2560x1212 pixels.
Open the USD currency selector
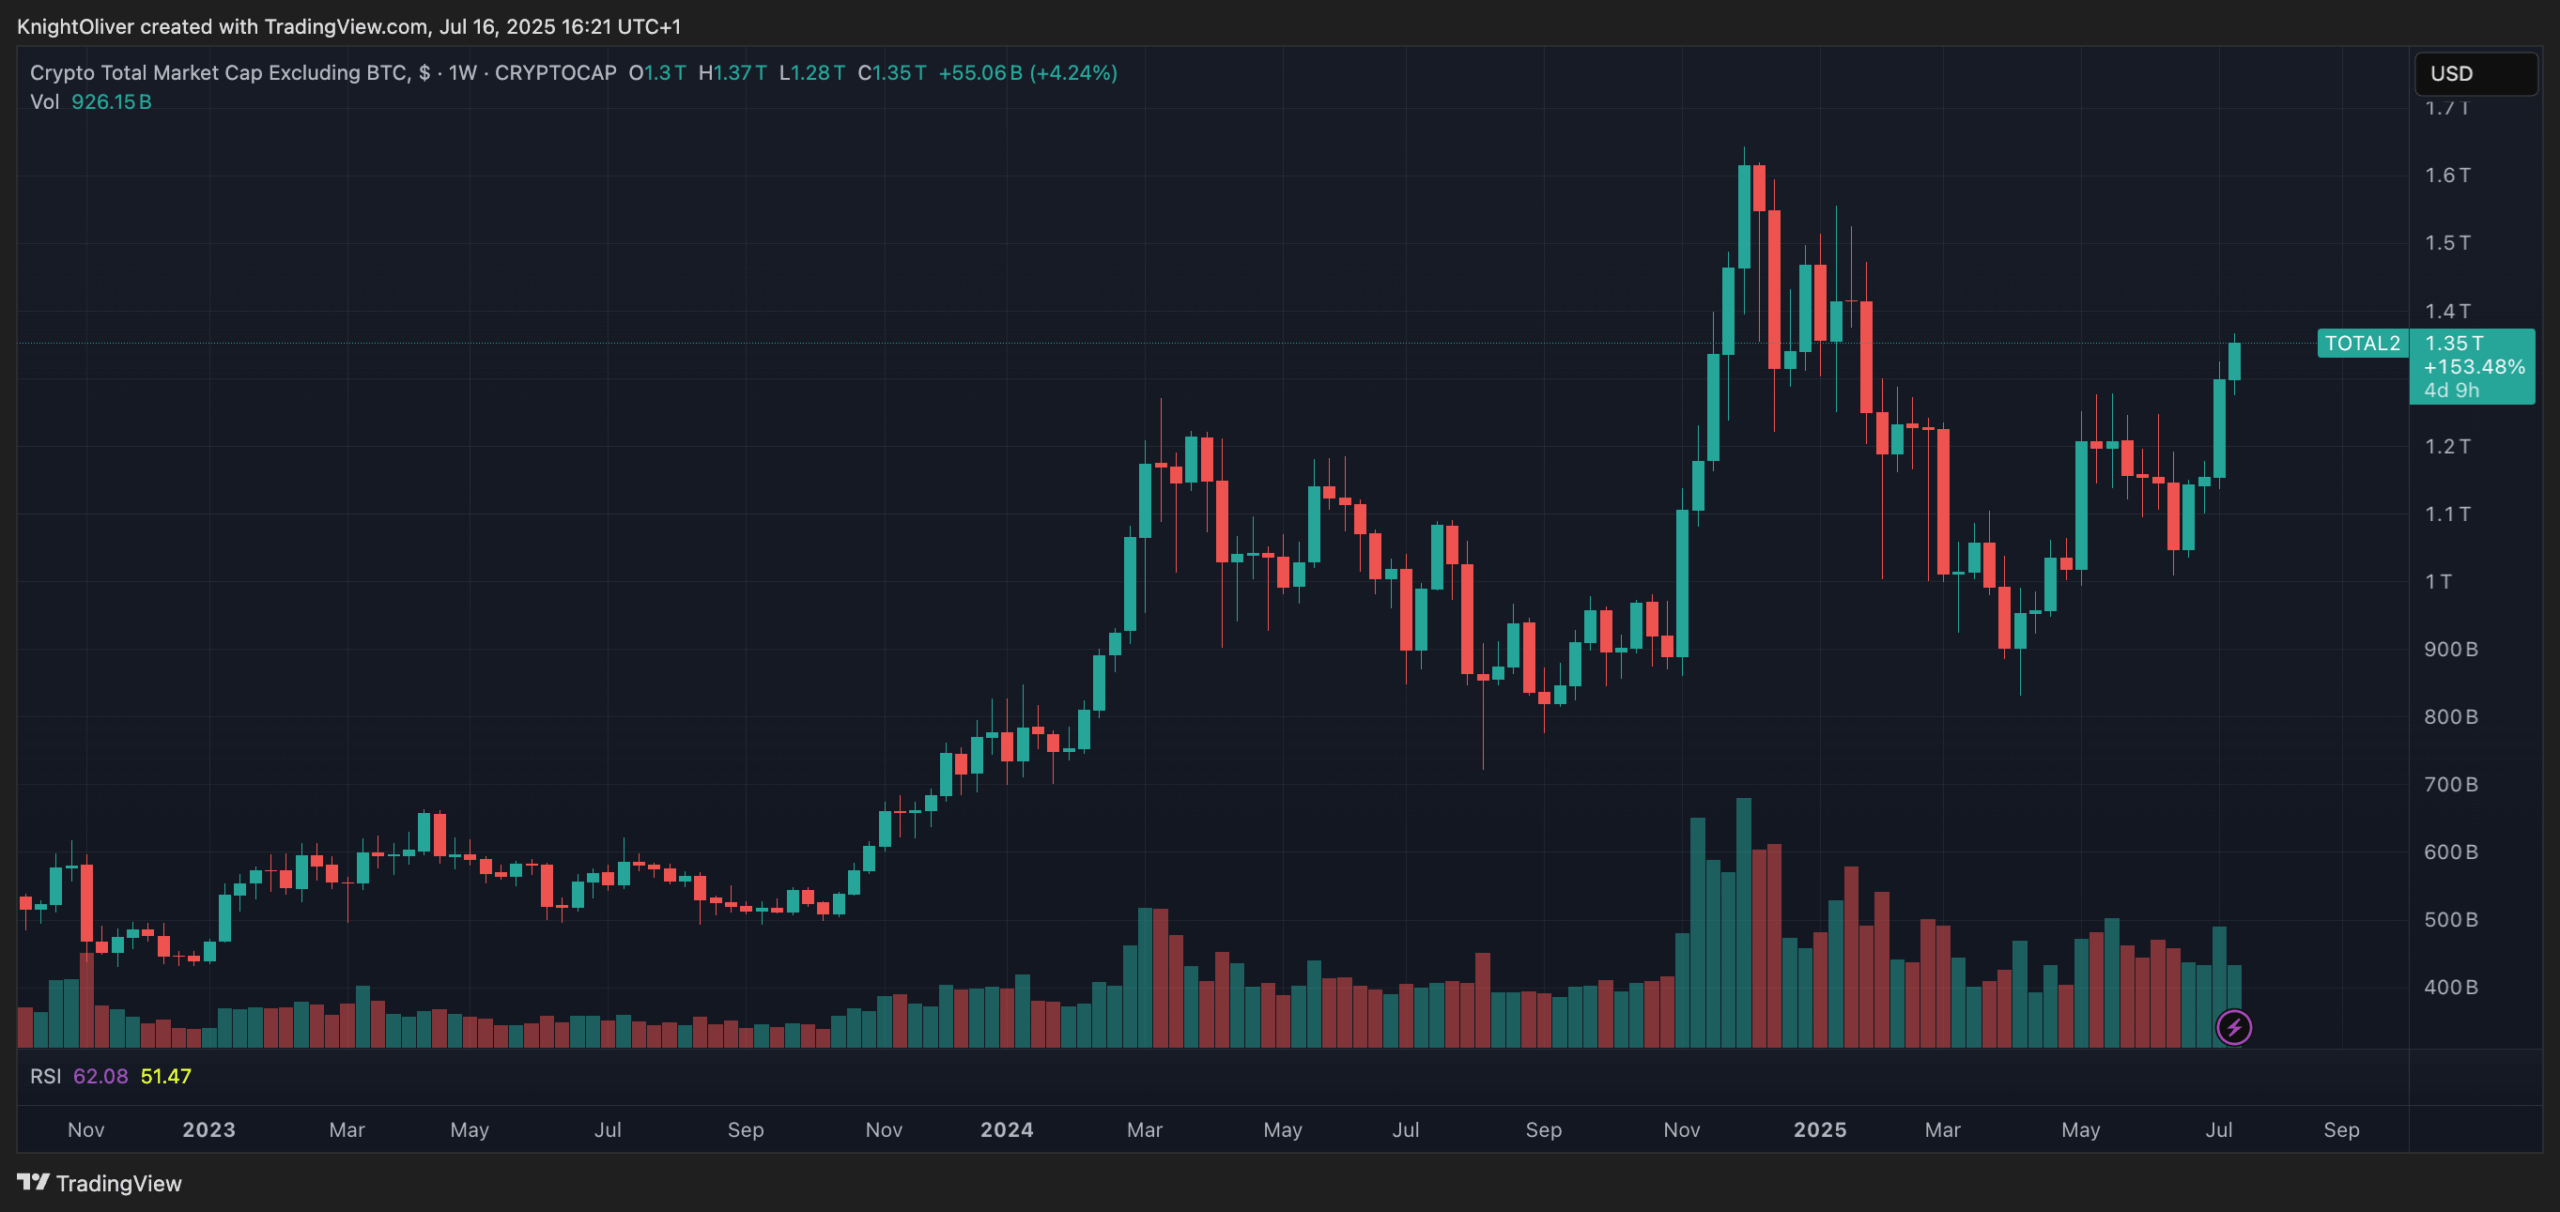[x=2476, y=74]
